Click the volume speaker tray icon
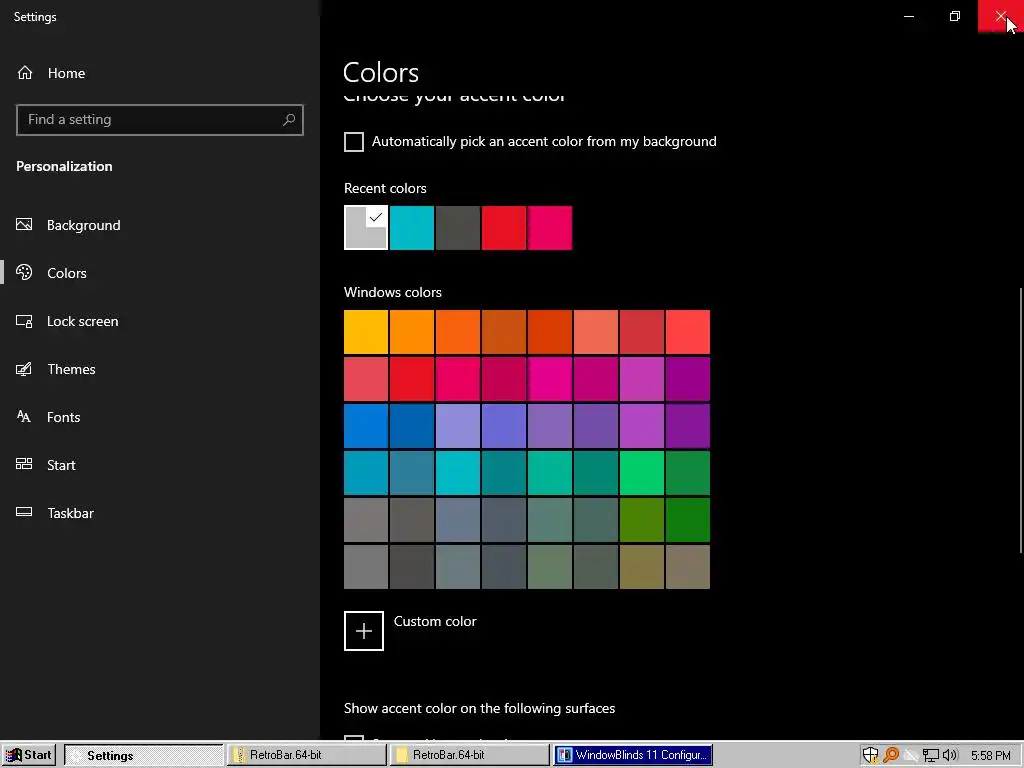Image resolution: width=1024 pixels, height=768 pixels. (950, 756)
